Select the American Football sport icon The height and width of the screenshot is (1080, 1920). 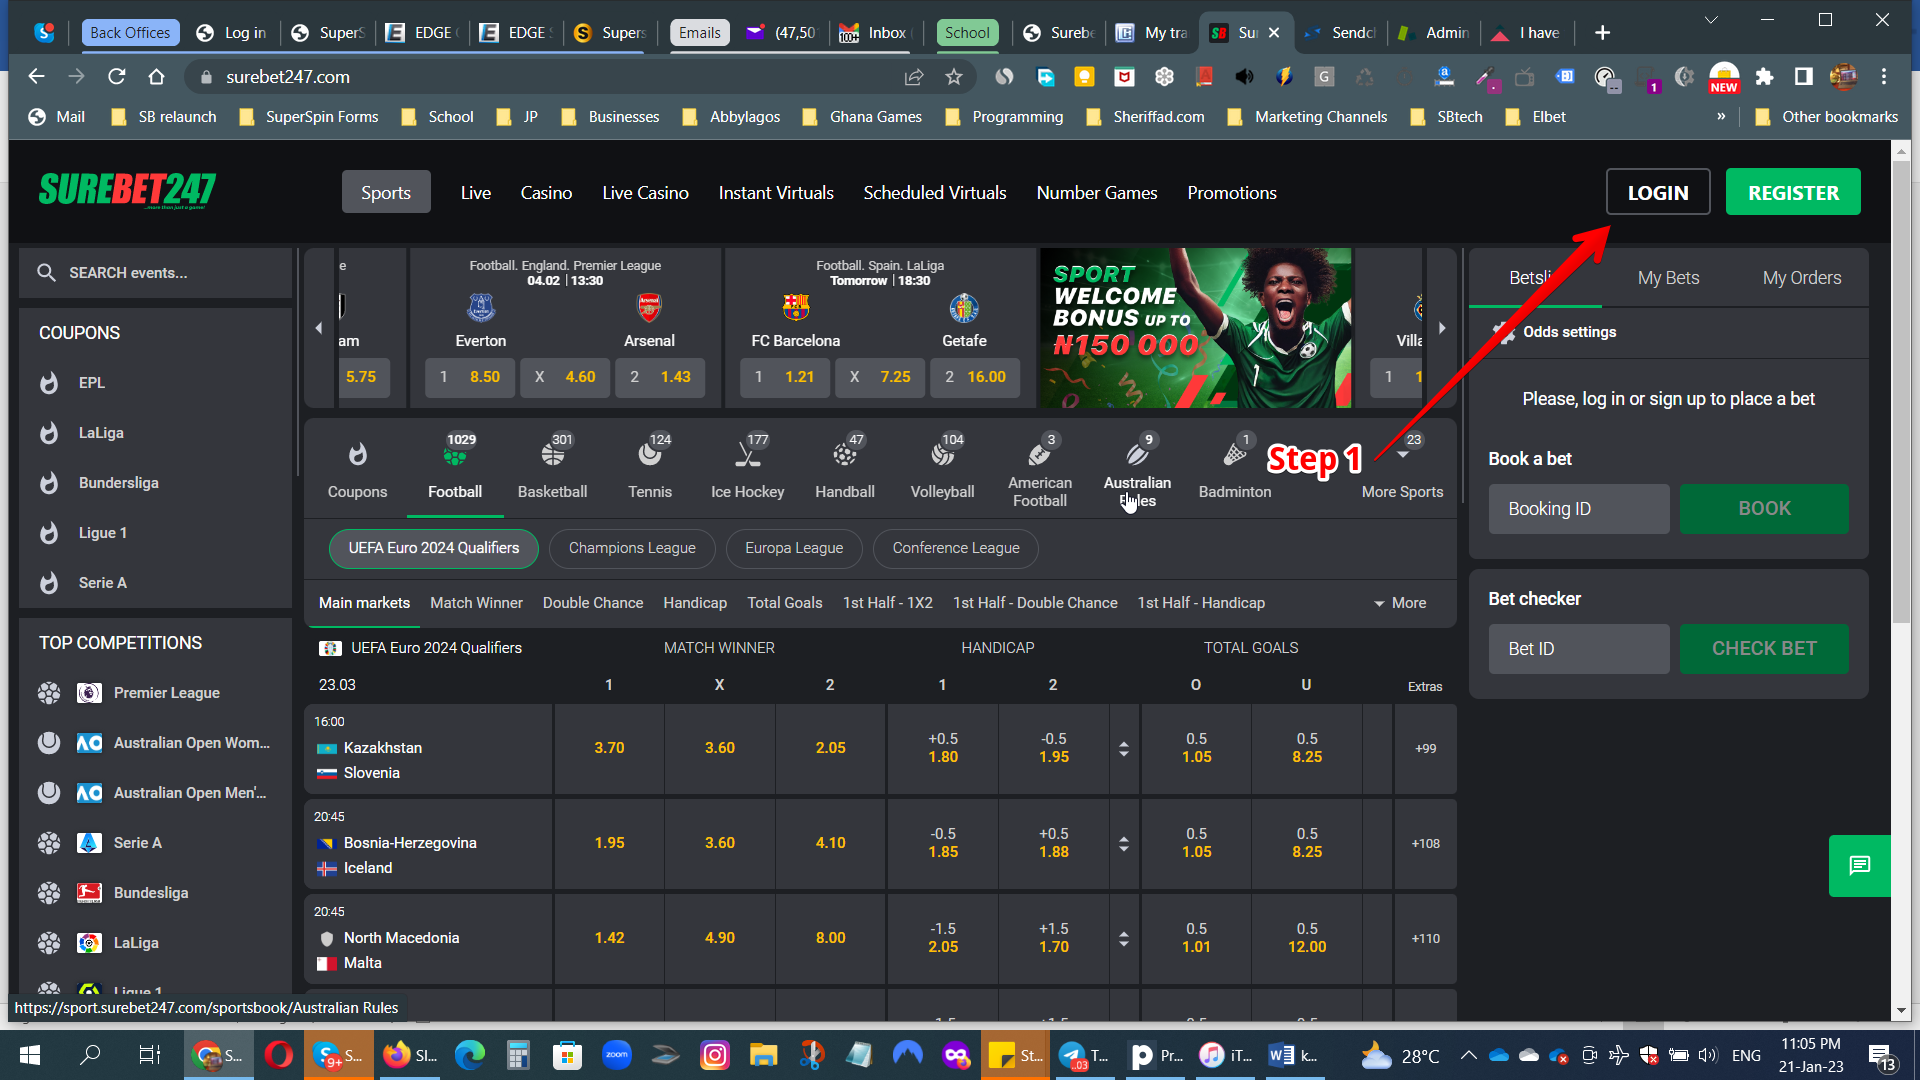pos(1039,455)
